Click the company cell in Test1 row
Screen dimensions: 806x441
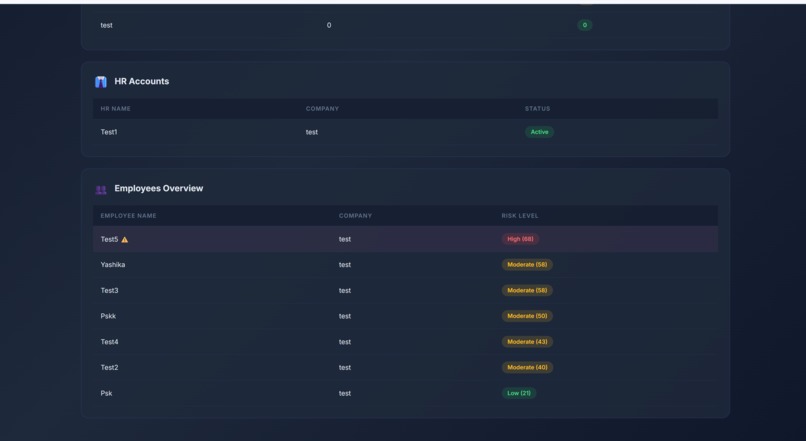312,132
